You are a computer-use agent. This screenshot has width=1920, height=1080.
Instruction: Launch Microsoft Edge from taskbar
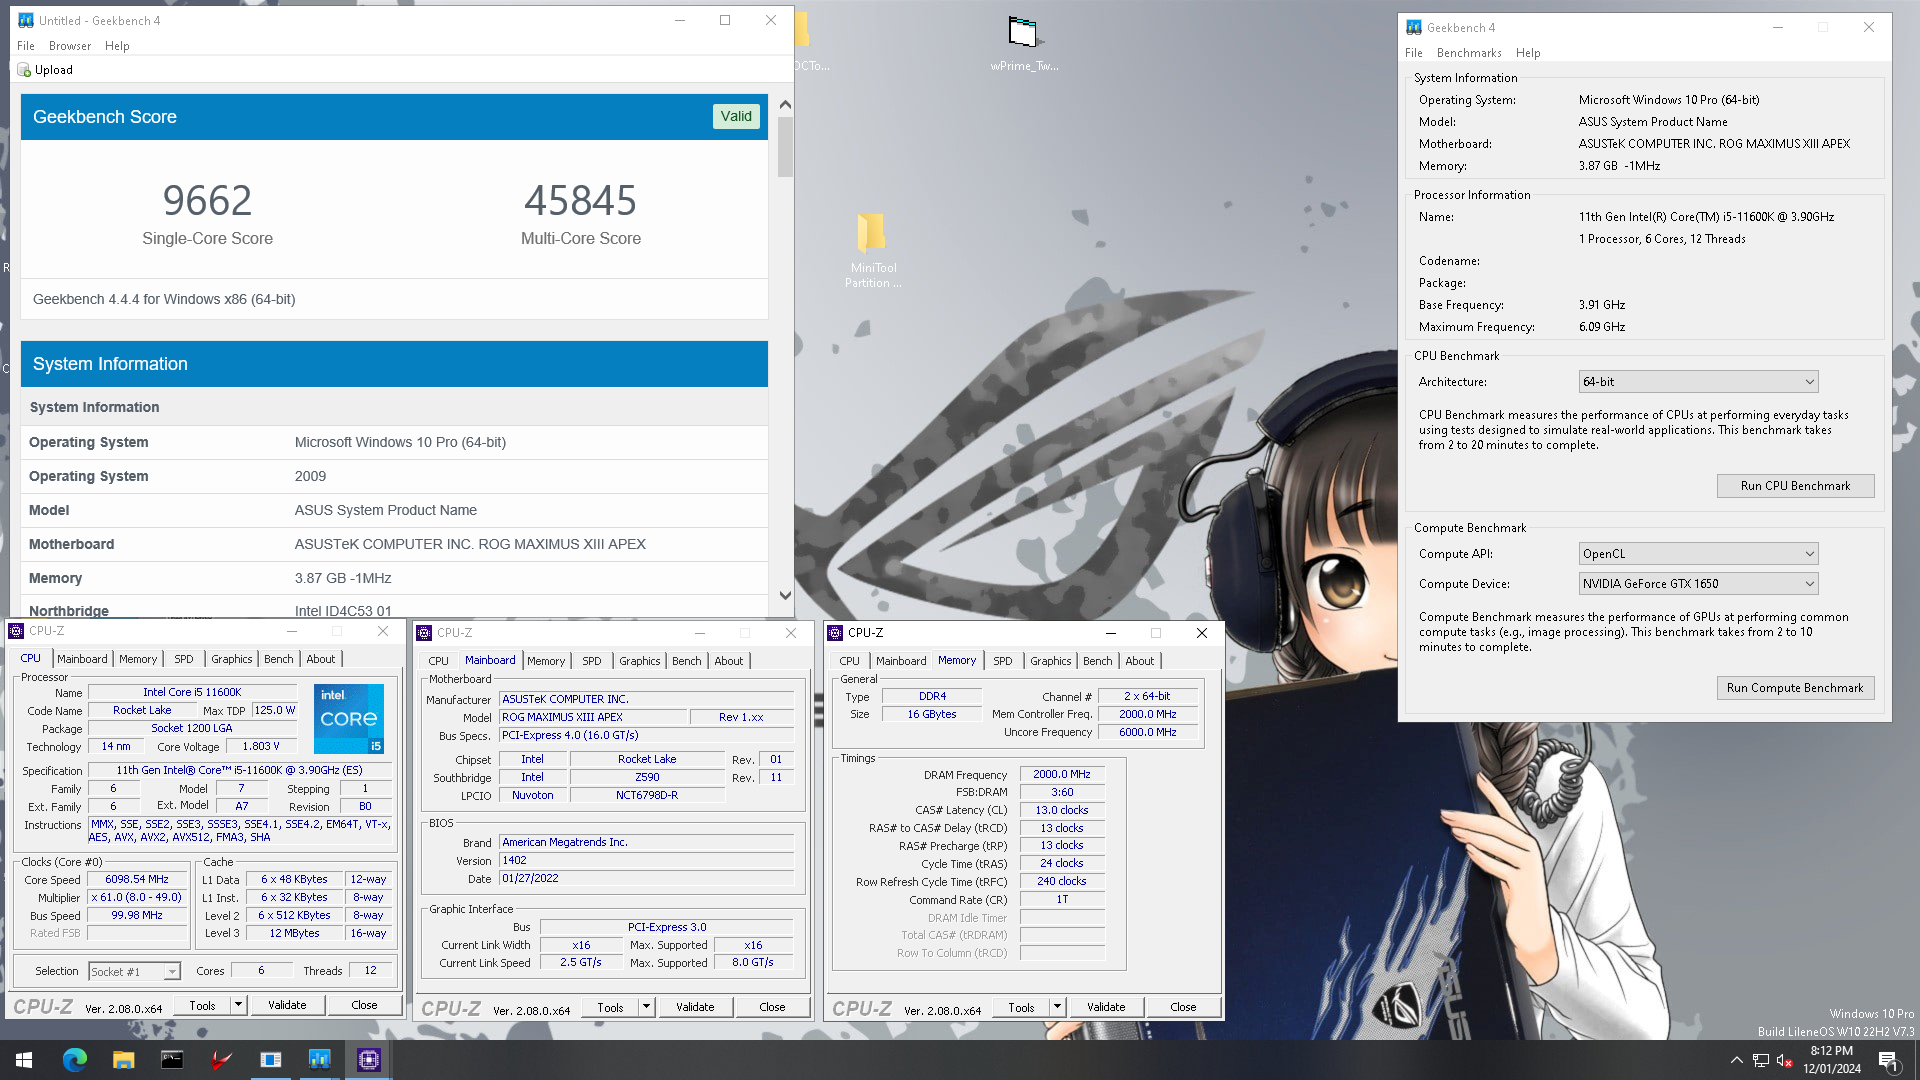tap(75, 1060)
